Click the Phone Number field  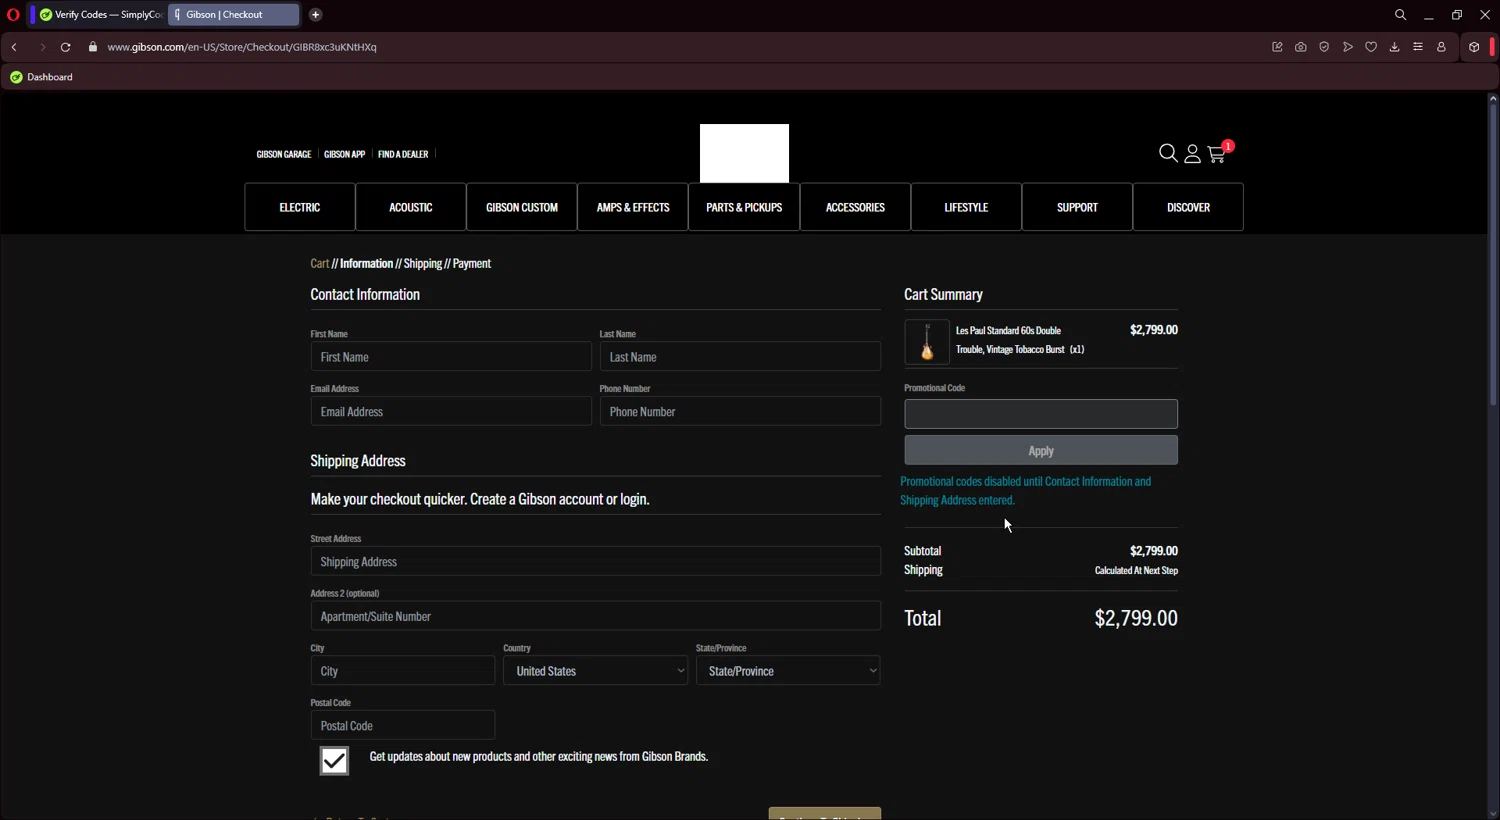[x=740, y=411]
